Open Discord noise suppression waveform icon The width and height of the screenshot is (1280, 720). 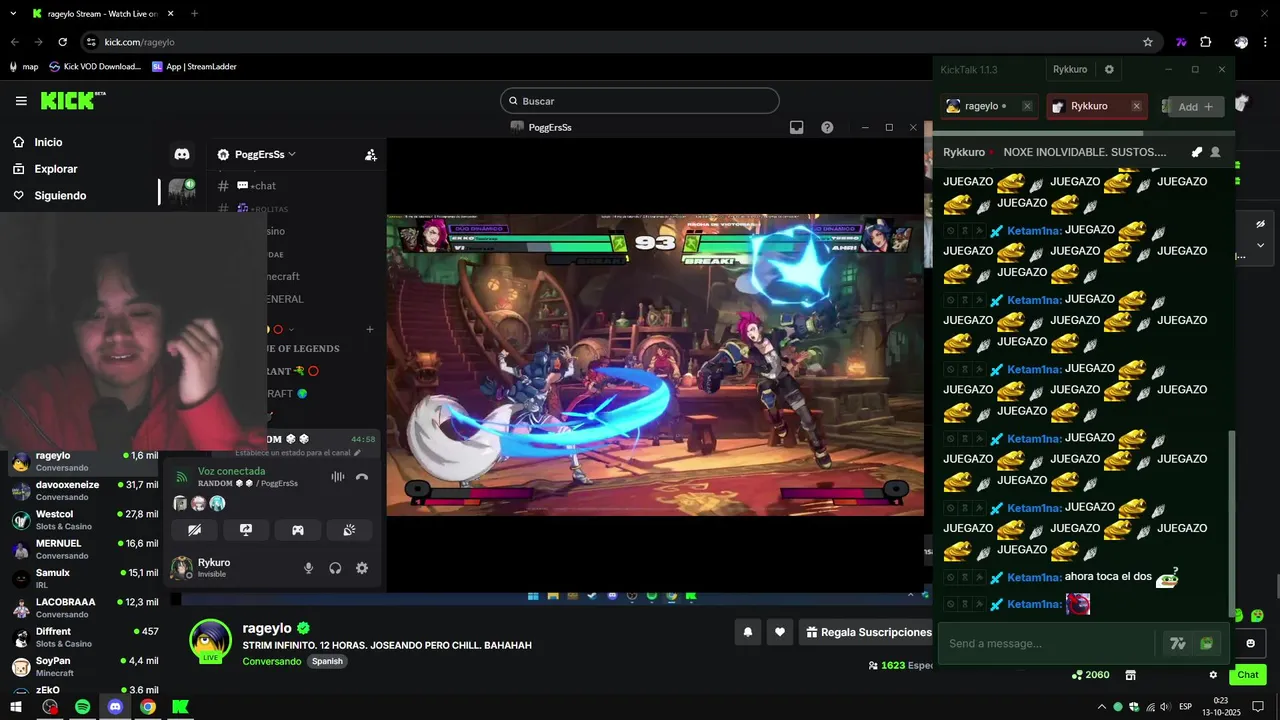tap(338, 477)
